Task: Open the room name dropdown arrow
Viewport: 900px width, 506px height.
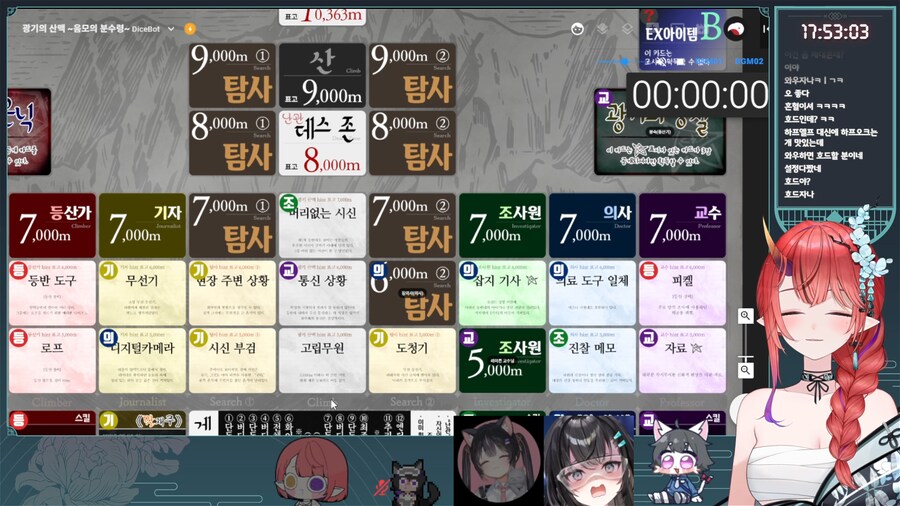Action: point(171,29)
